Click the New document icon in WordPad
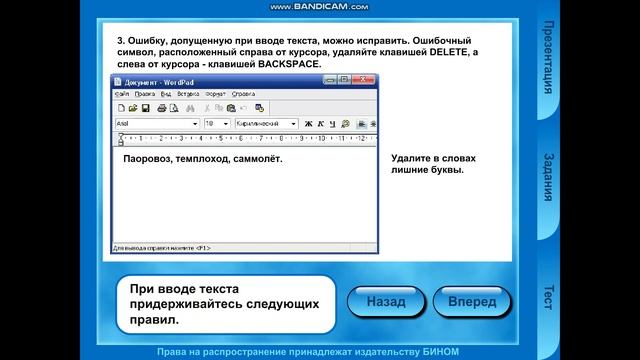The height and width of the screenshot is (360, 640). (121, 108)
